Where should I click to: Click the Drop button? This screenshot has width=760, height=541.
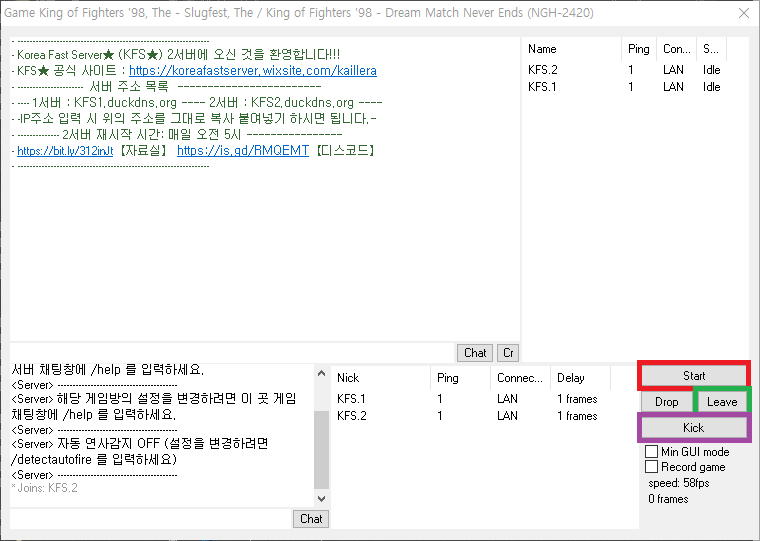coord(666,402)
